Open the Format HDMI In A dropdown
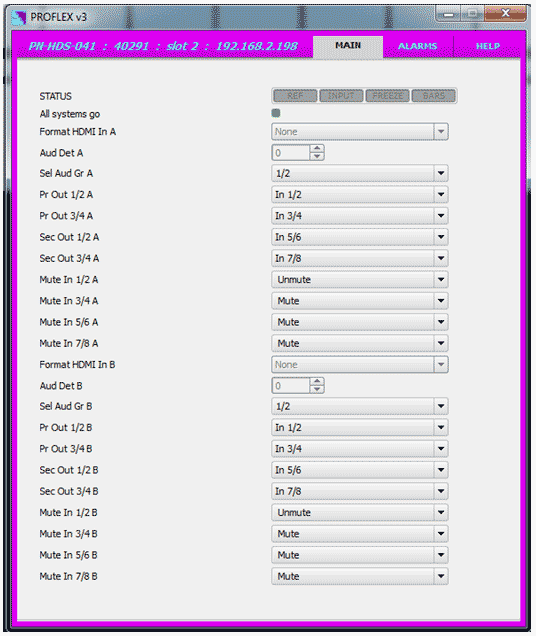The height and width of the screenshot is (636, 536). 359,132
